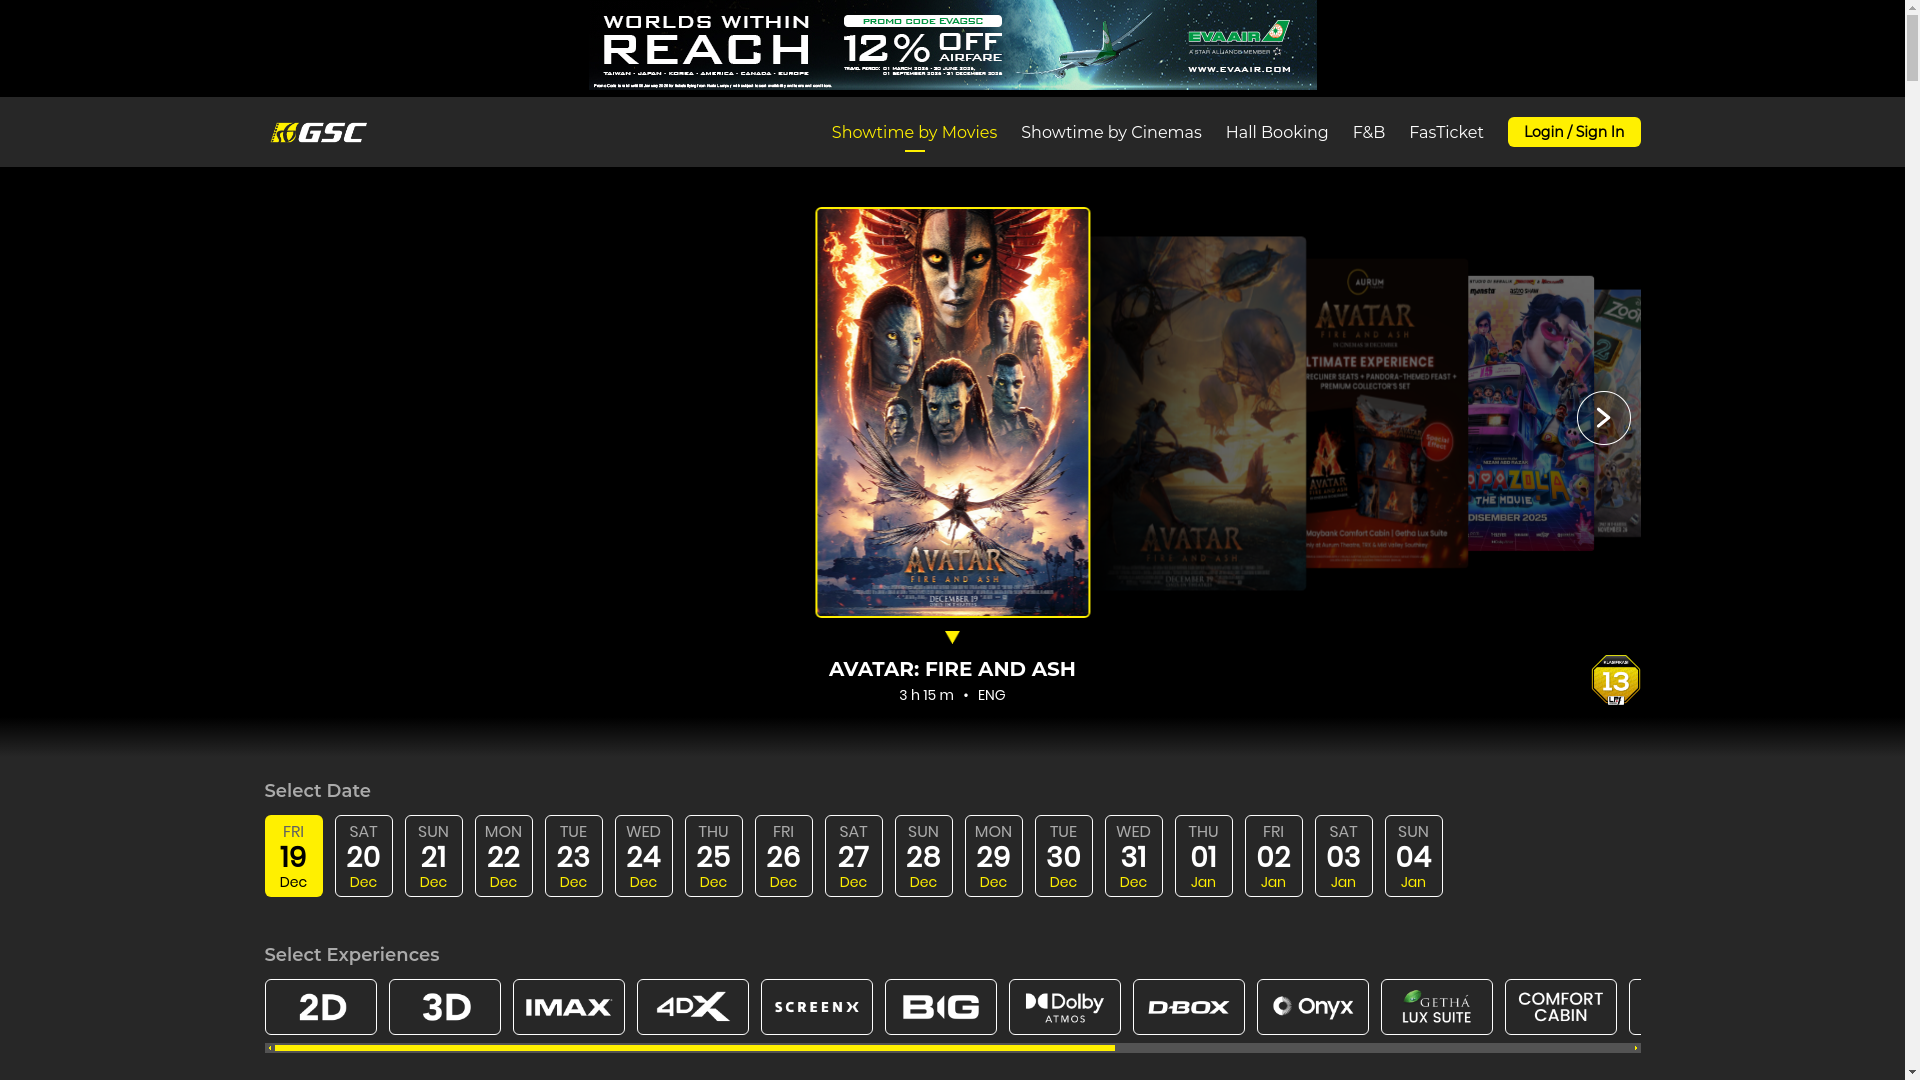
Task: Select Friday 19 Dec date
Action: (x=293, y=856)
